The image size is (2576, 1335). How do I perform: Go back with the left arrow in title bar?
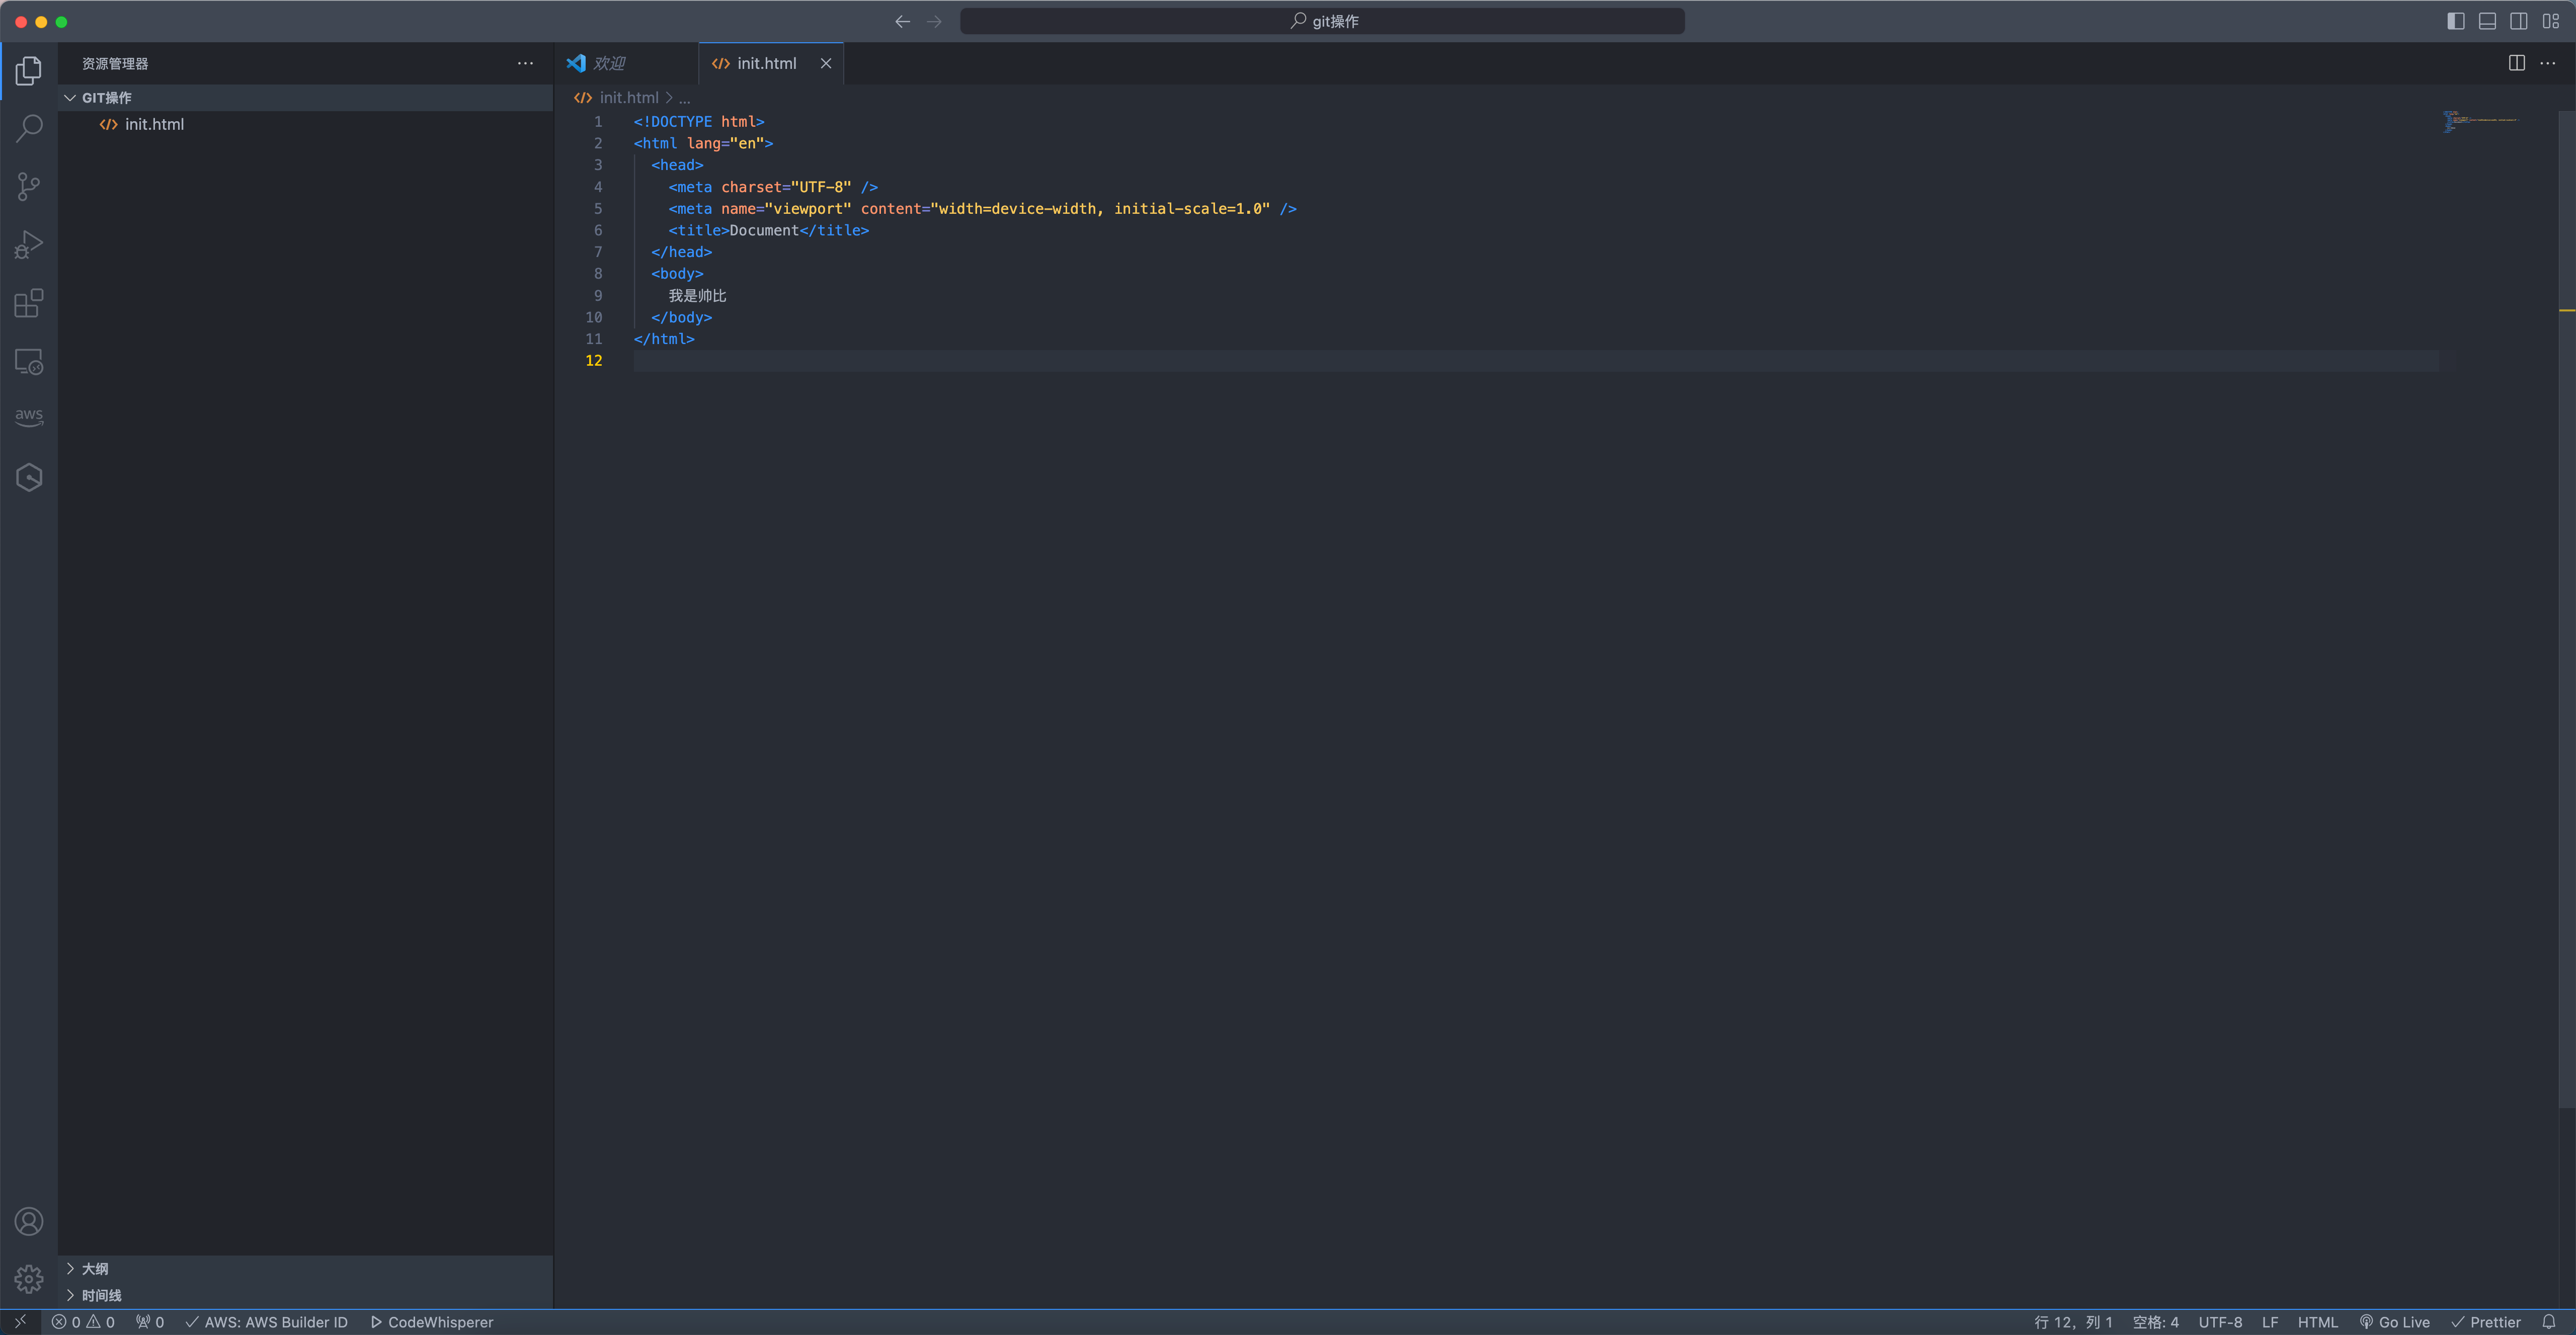coord(902,21)
